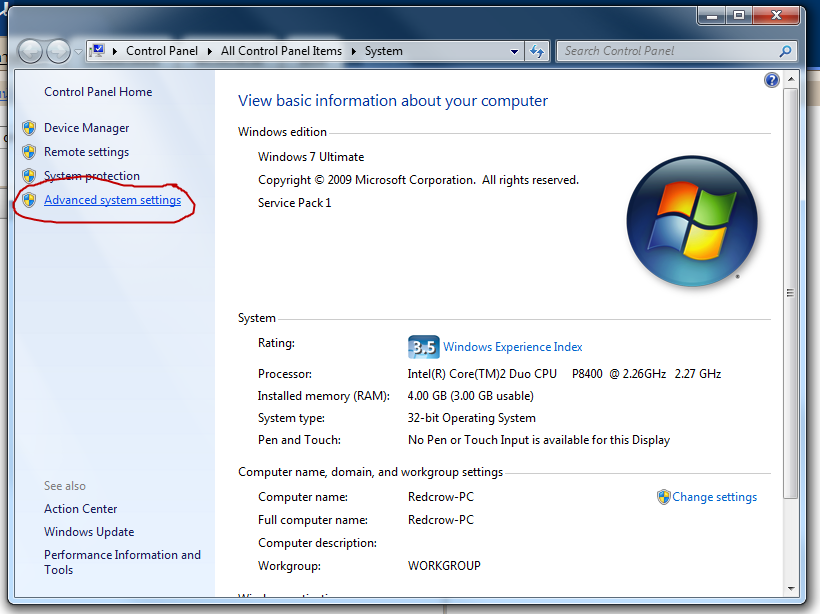
Task: Open System protection link
Action: pyautogui.click(x=92, y=176)
